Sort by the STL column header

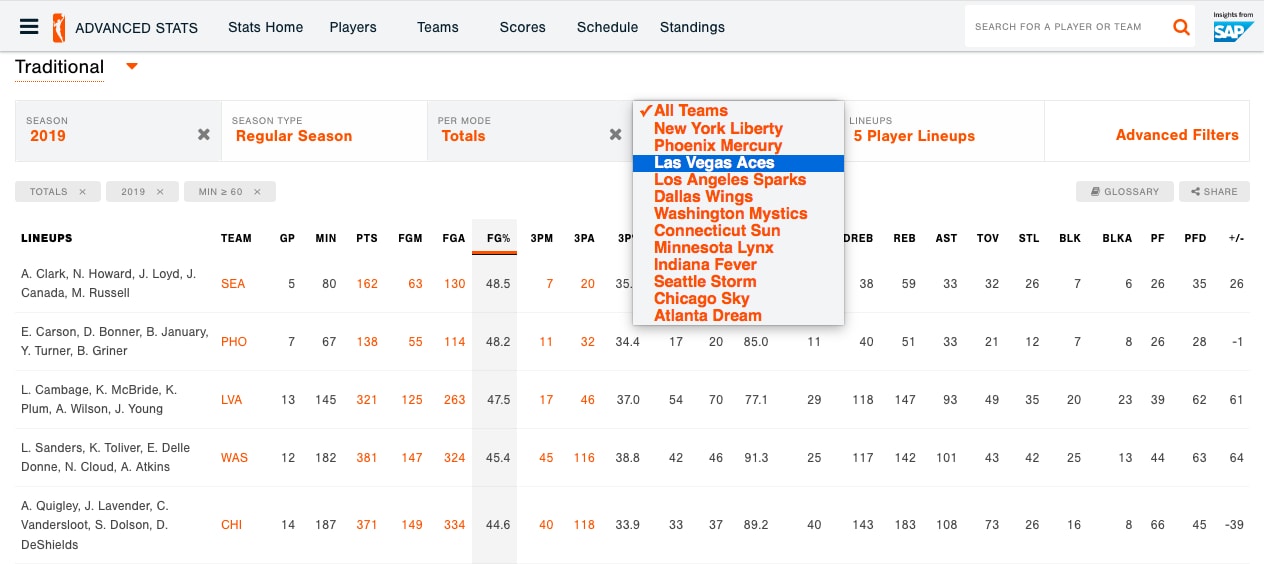point(1029,238)
